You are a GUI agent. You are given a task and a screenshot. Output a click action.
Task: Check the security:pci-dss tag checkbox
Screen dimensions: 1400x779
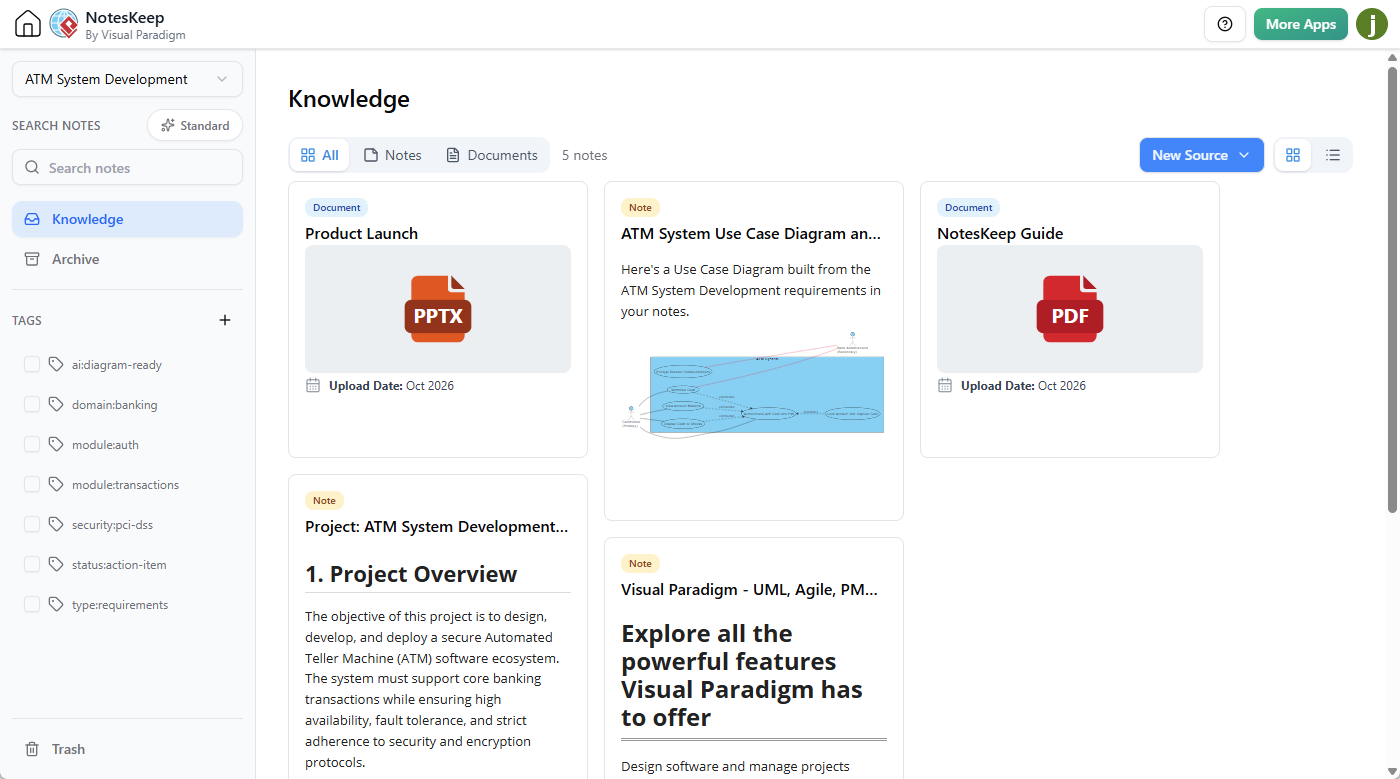pos(32,524)
